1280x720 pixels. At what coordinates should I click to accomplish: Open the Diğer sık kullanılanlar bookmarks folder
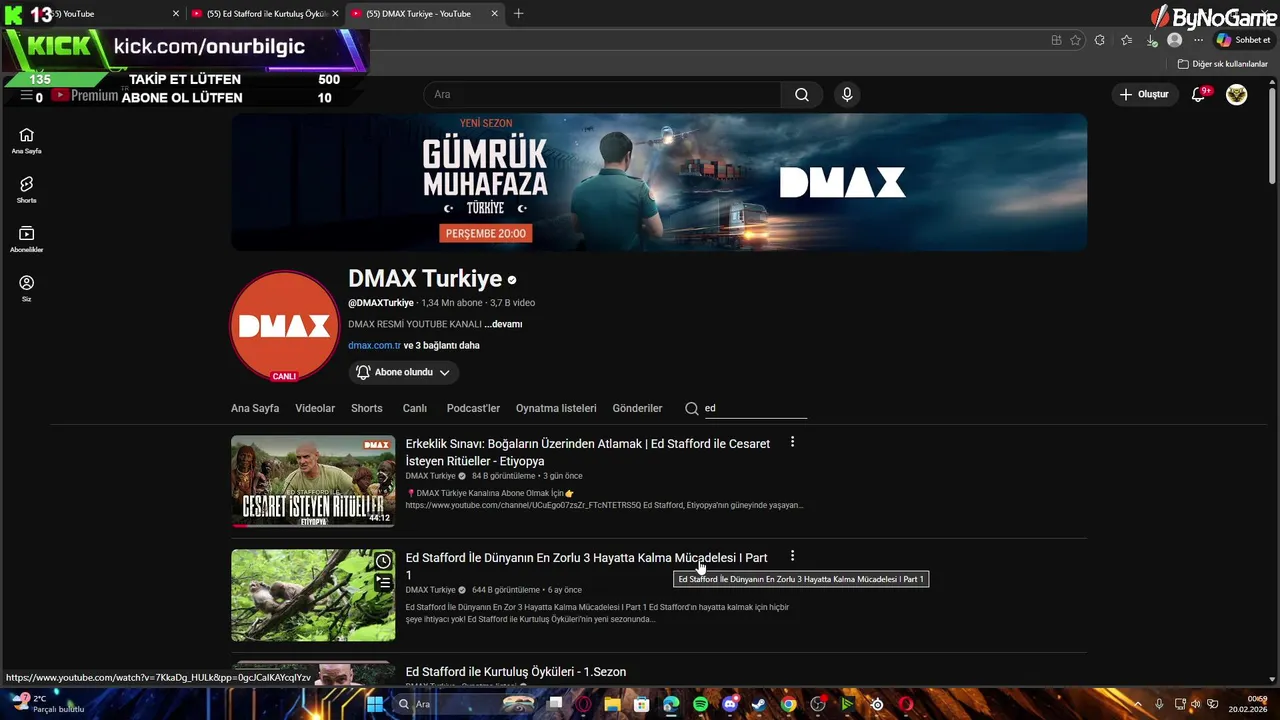point(1222,64)
